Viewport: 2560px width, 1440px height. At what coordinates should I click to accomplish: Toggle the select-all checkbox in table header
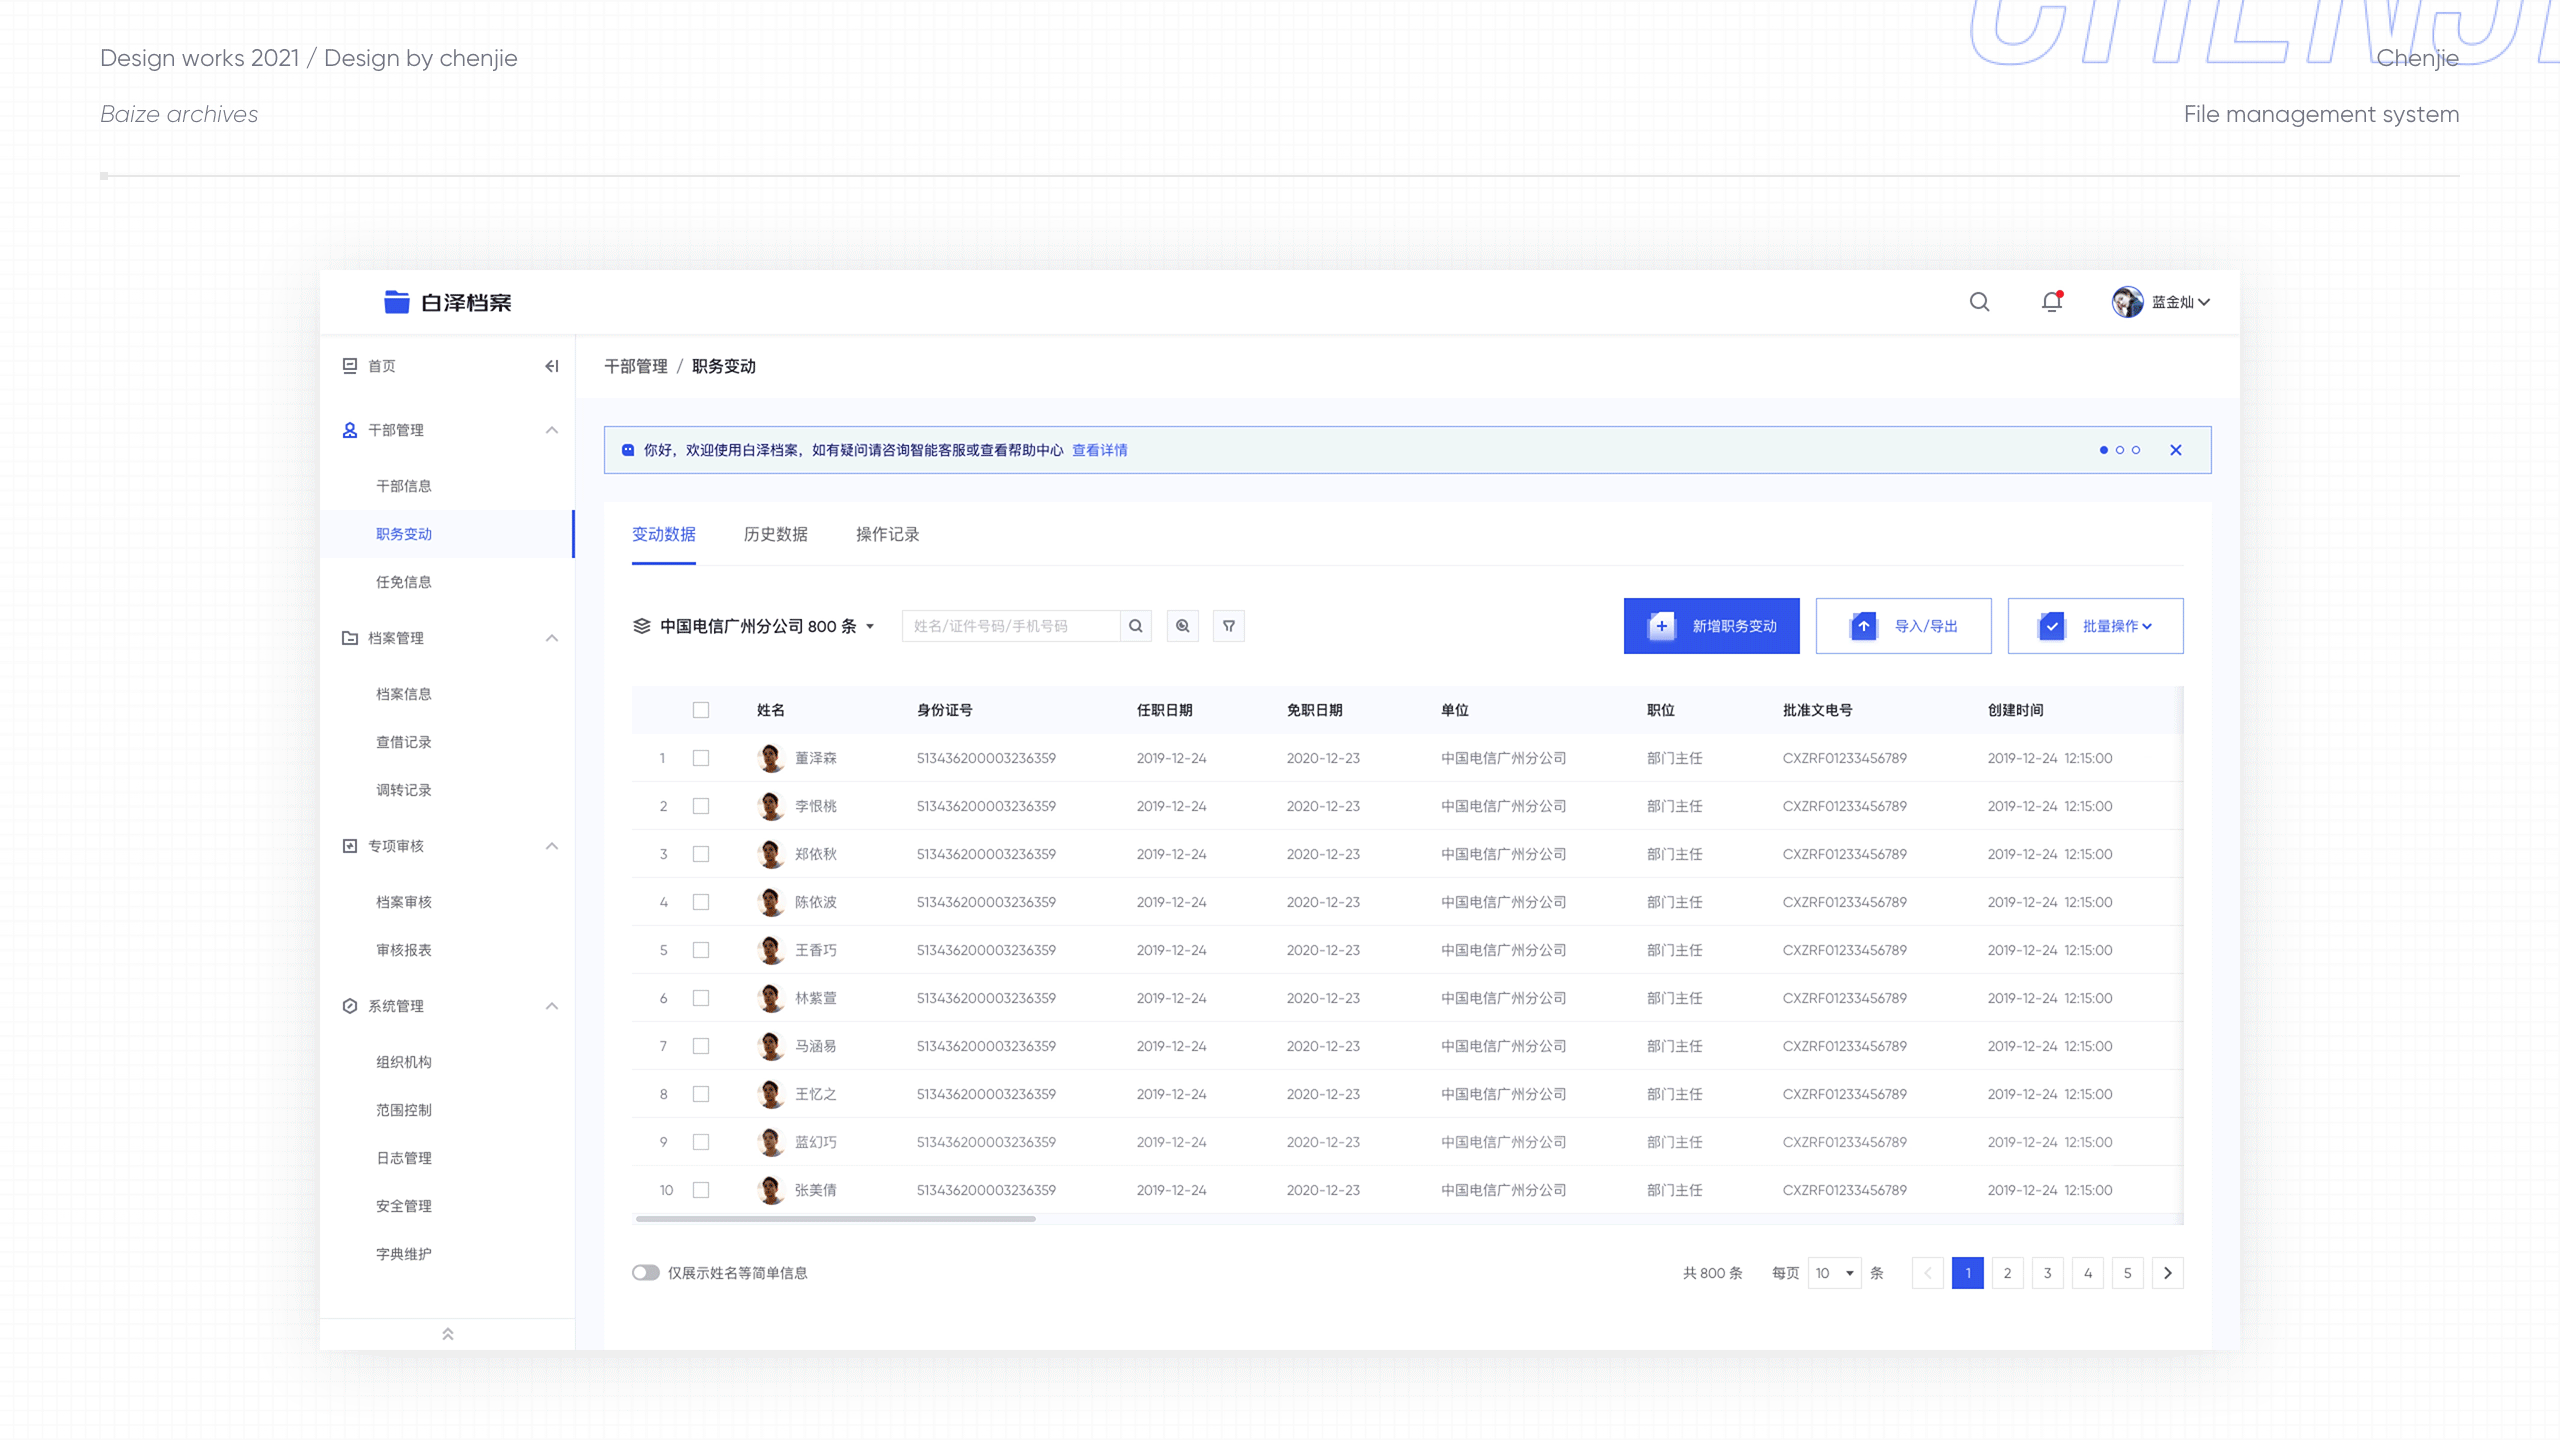[x=701, y=710]
